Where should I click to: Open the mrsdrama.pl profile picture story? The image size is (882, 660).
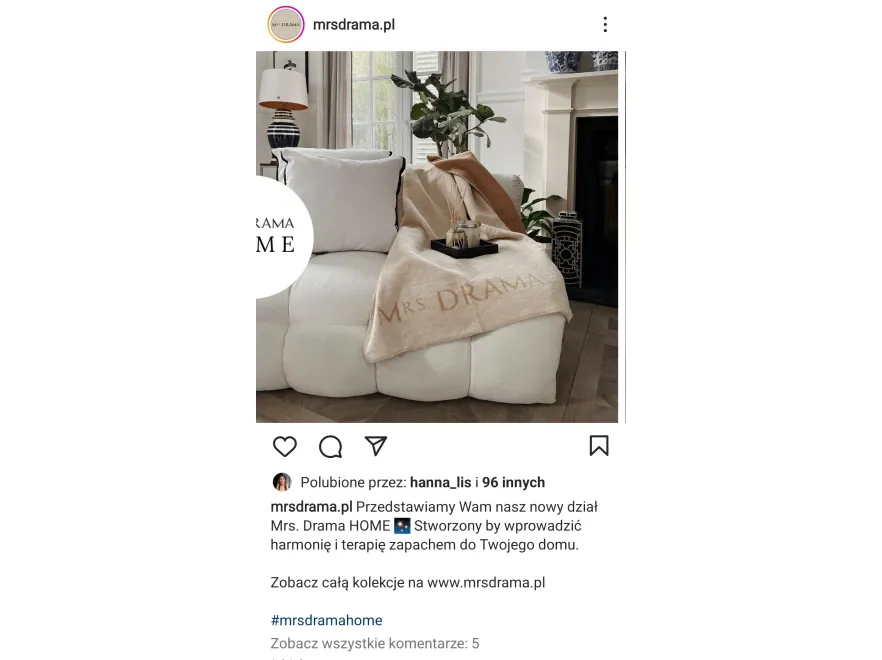point(286,25)
